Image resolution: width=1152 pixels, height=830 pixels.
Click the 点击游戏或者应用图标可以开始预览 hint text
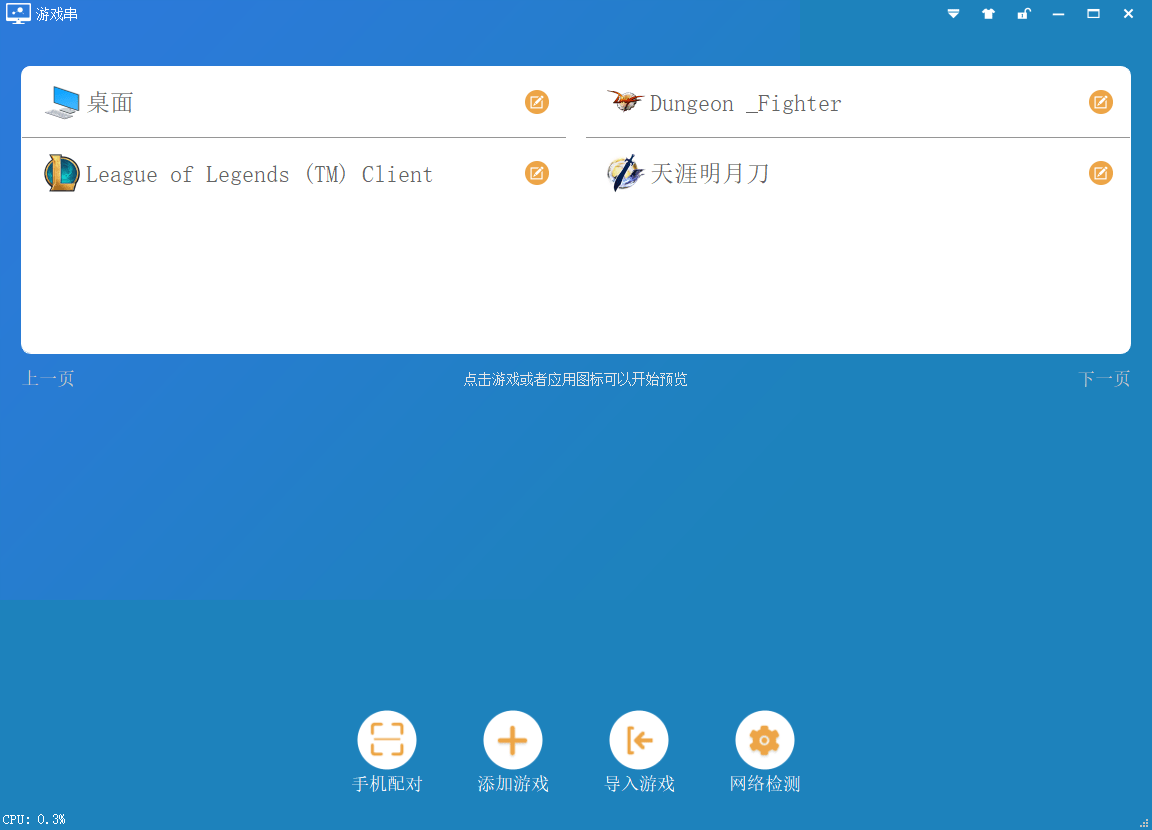[575, 379]
